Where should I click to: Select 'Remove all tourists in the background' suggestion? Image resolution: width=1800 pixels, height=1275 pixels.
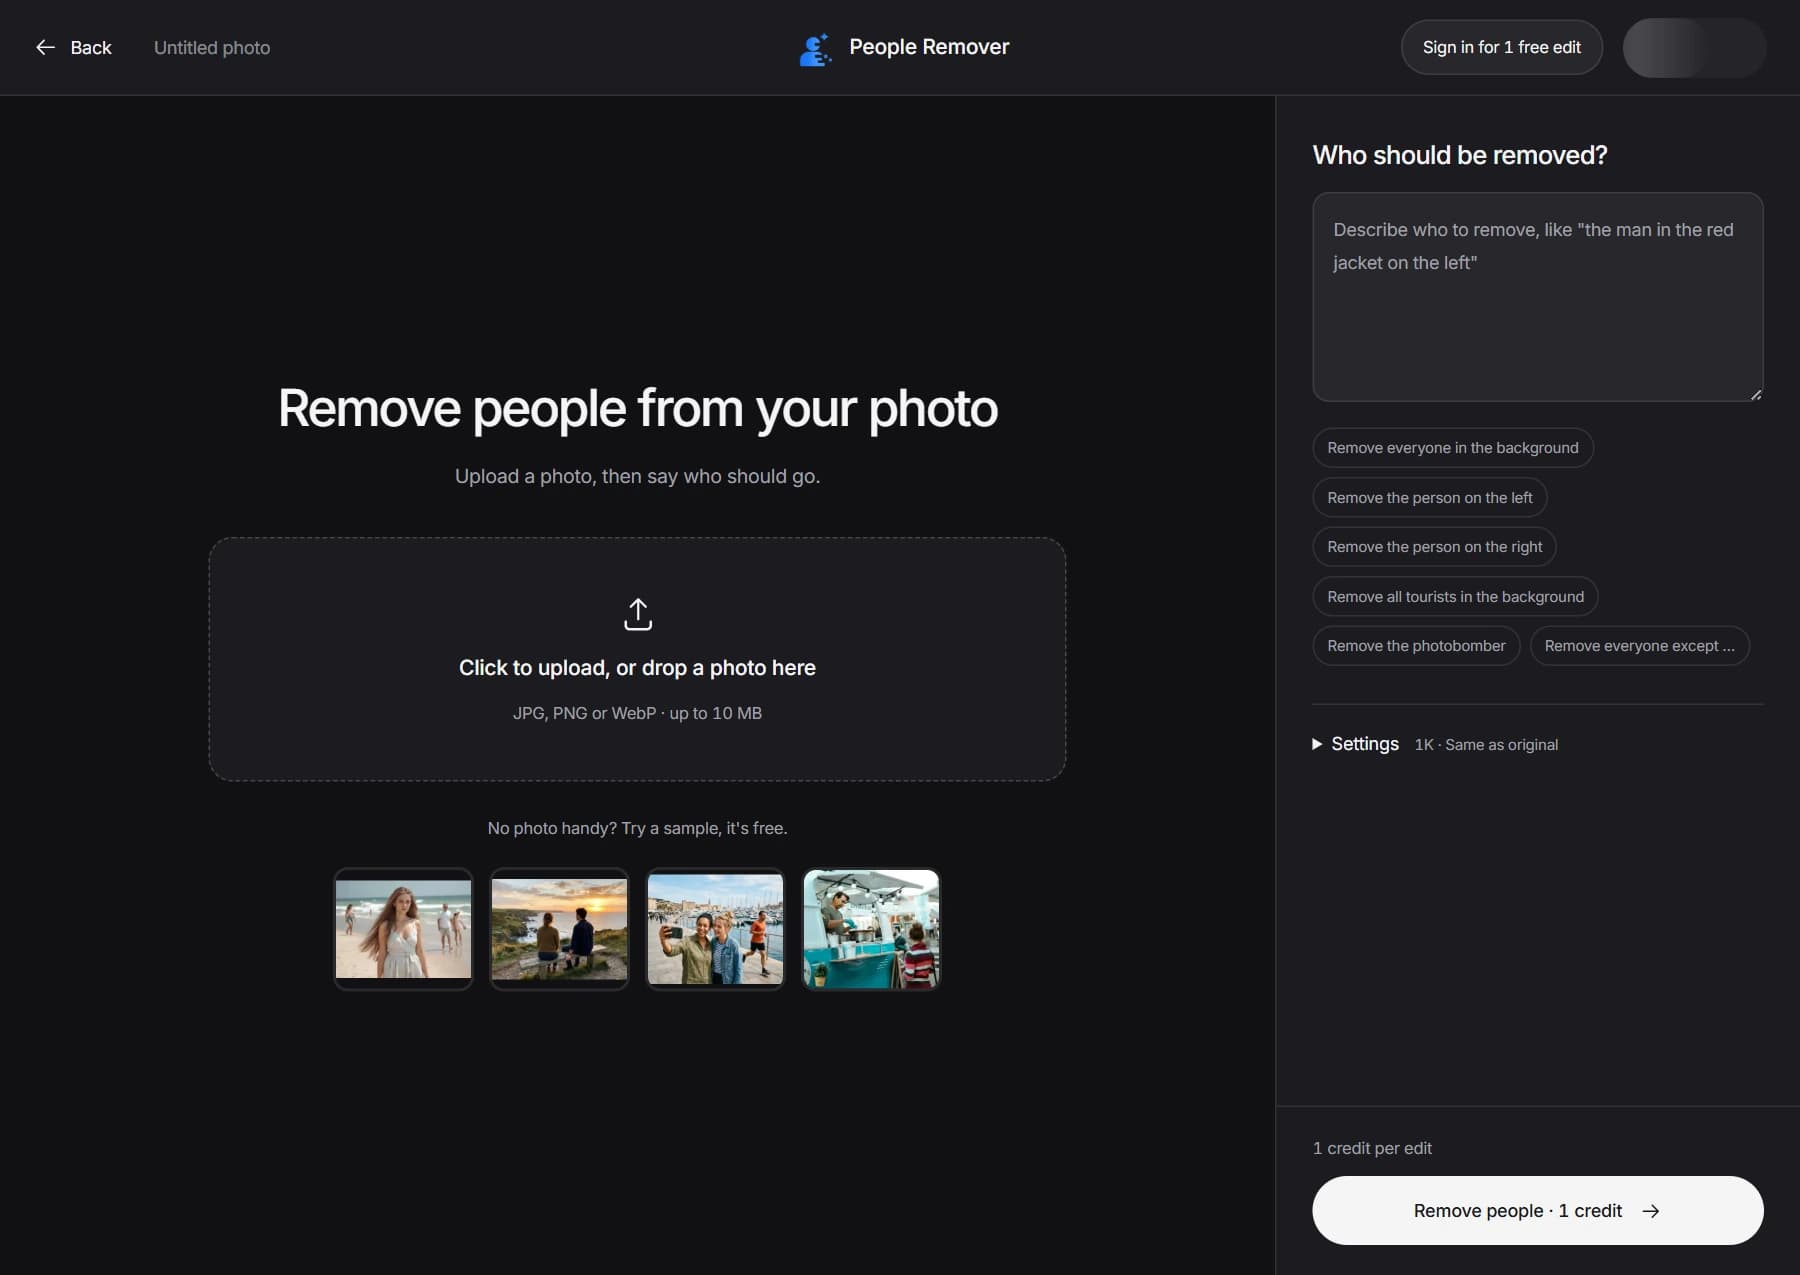pos(1455,597)
